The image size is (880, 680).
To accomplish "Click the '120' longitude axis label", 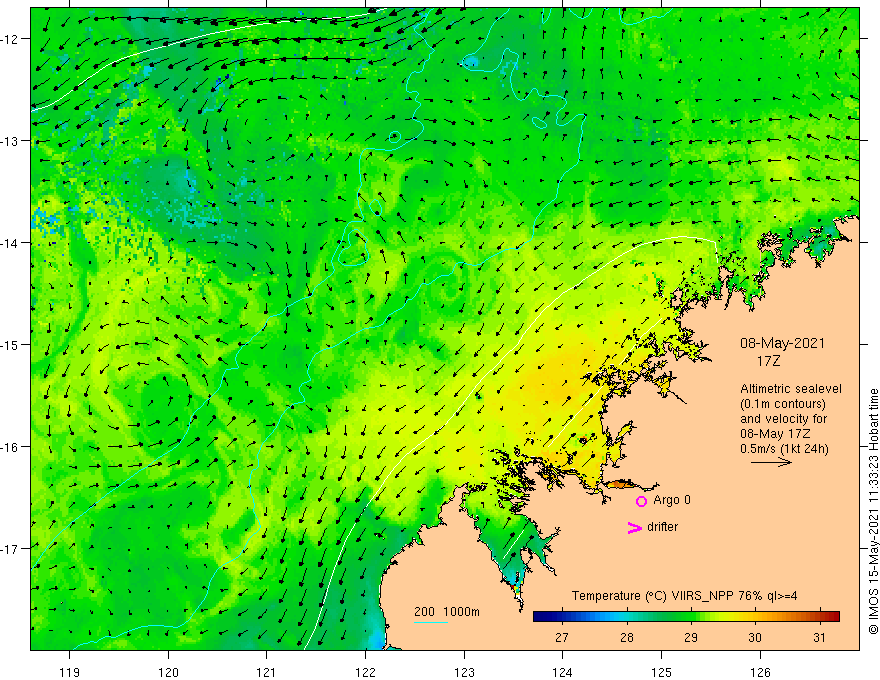I will coord(168,672).
